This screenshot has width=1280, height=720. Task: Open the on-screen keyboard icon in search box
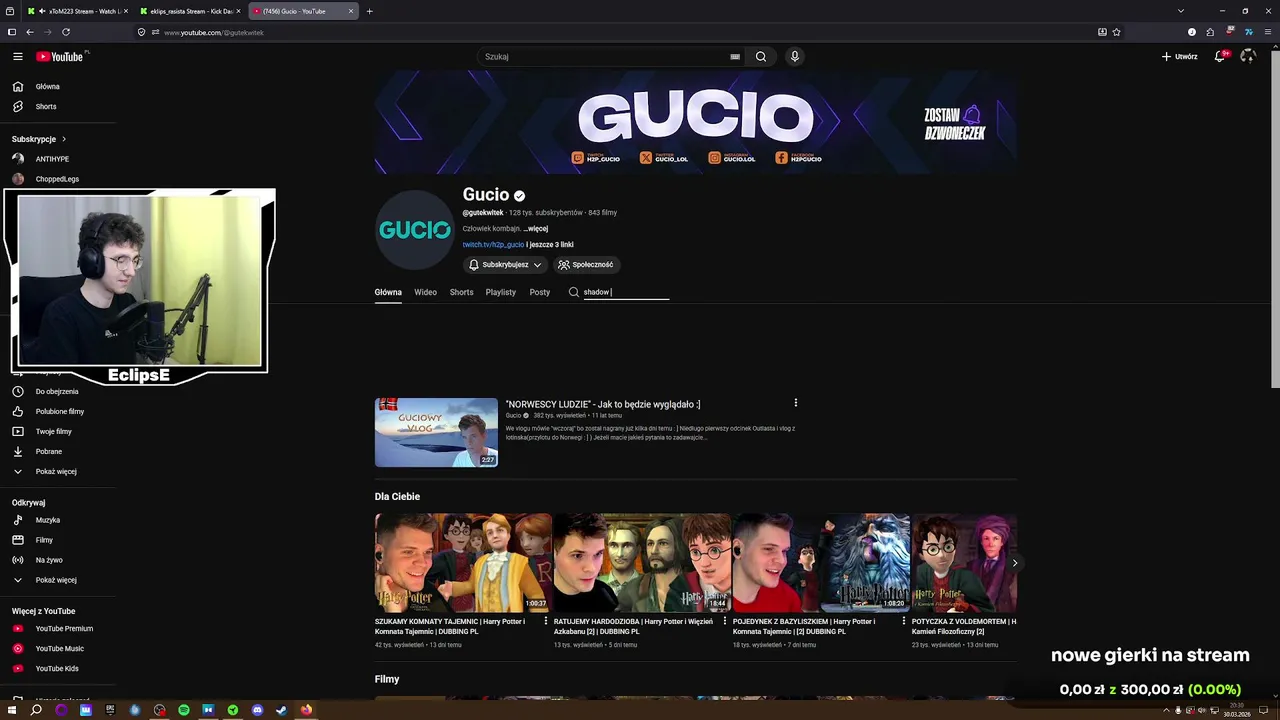(735, 57)
